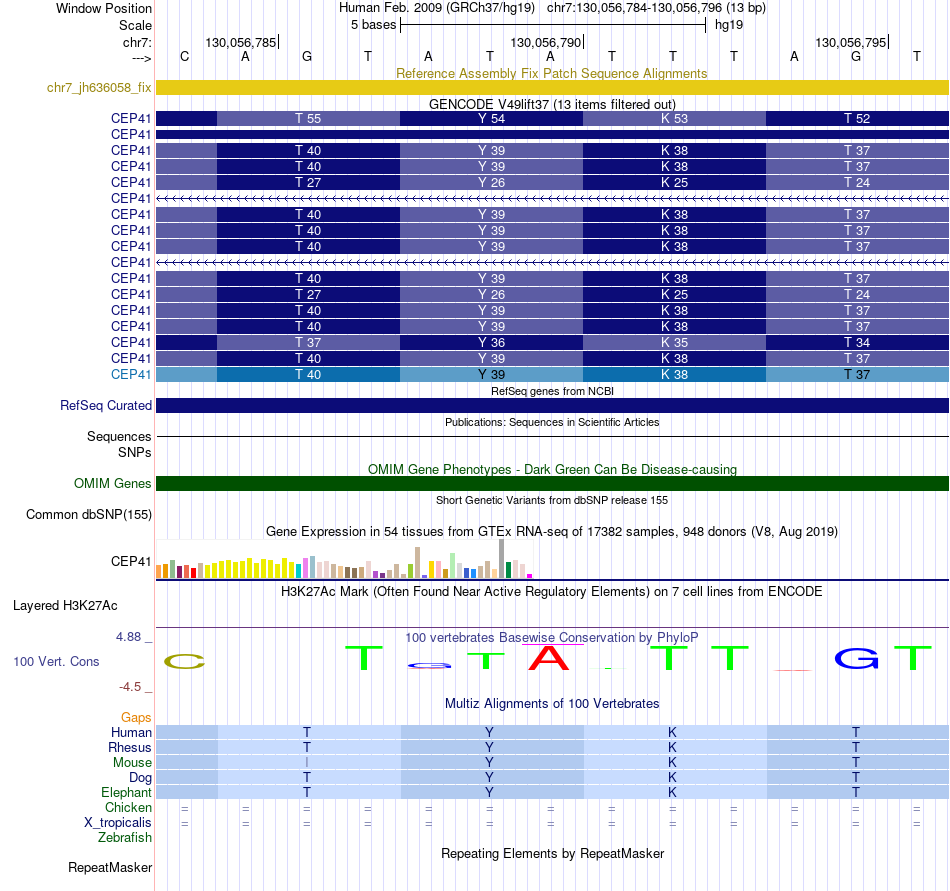Image resolution: width=950 pixels, height=891 pixels.
Task: Click the Window Position label
Action: point(104,8)
